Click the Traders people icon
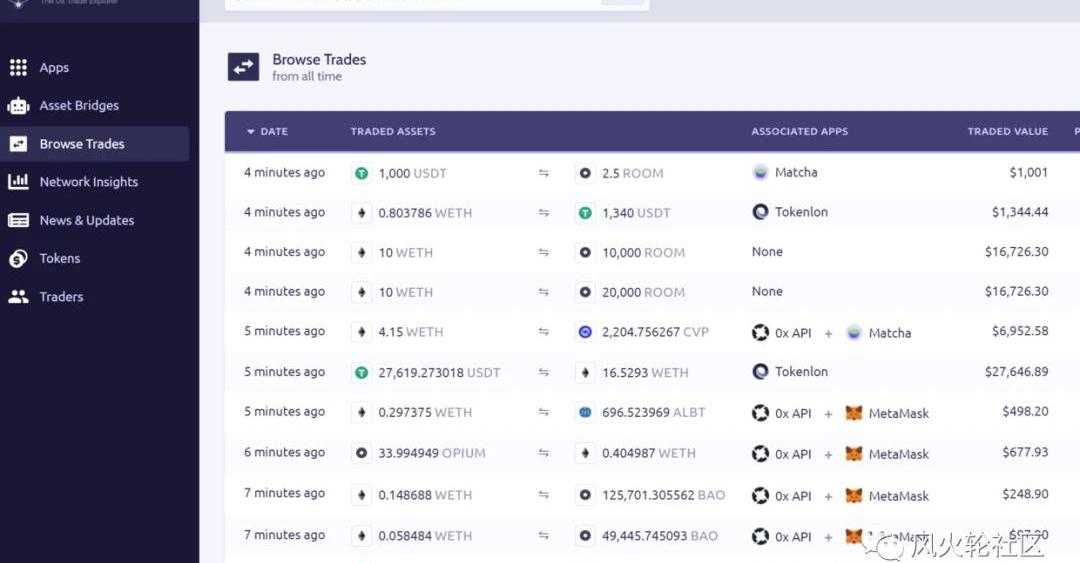1080x563 pixels. click(18, 297)
